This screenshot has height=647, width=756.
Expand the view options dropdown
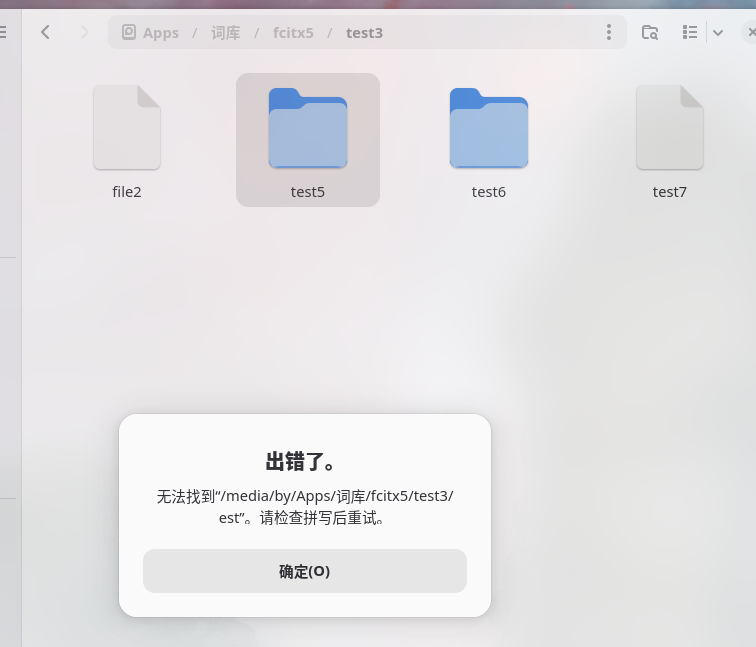coord(718,32)
